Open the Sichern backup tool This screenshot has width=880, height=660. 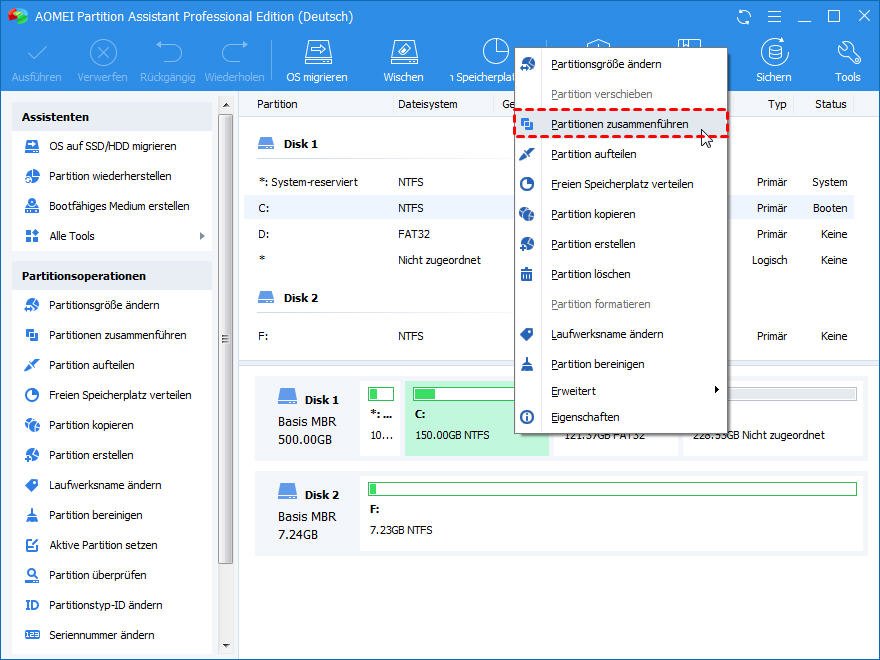(774, 61)
